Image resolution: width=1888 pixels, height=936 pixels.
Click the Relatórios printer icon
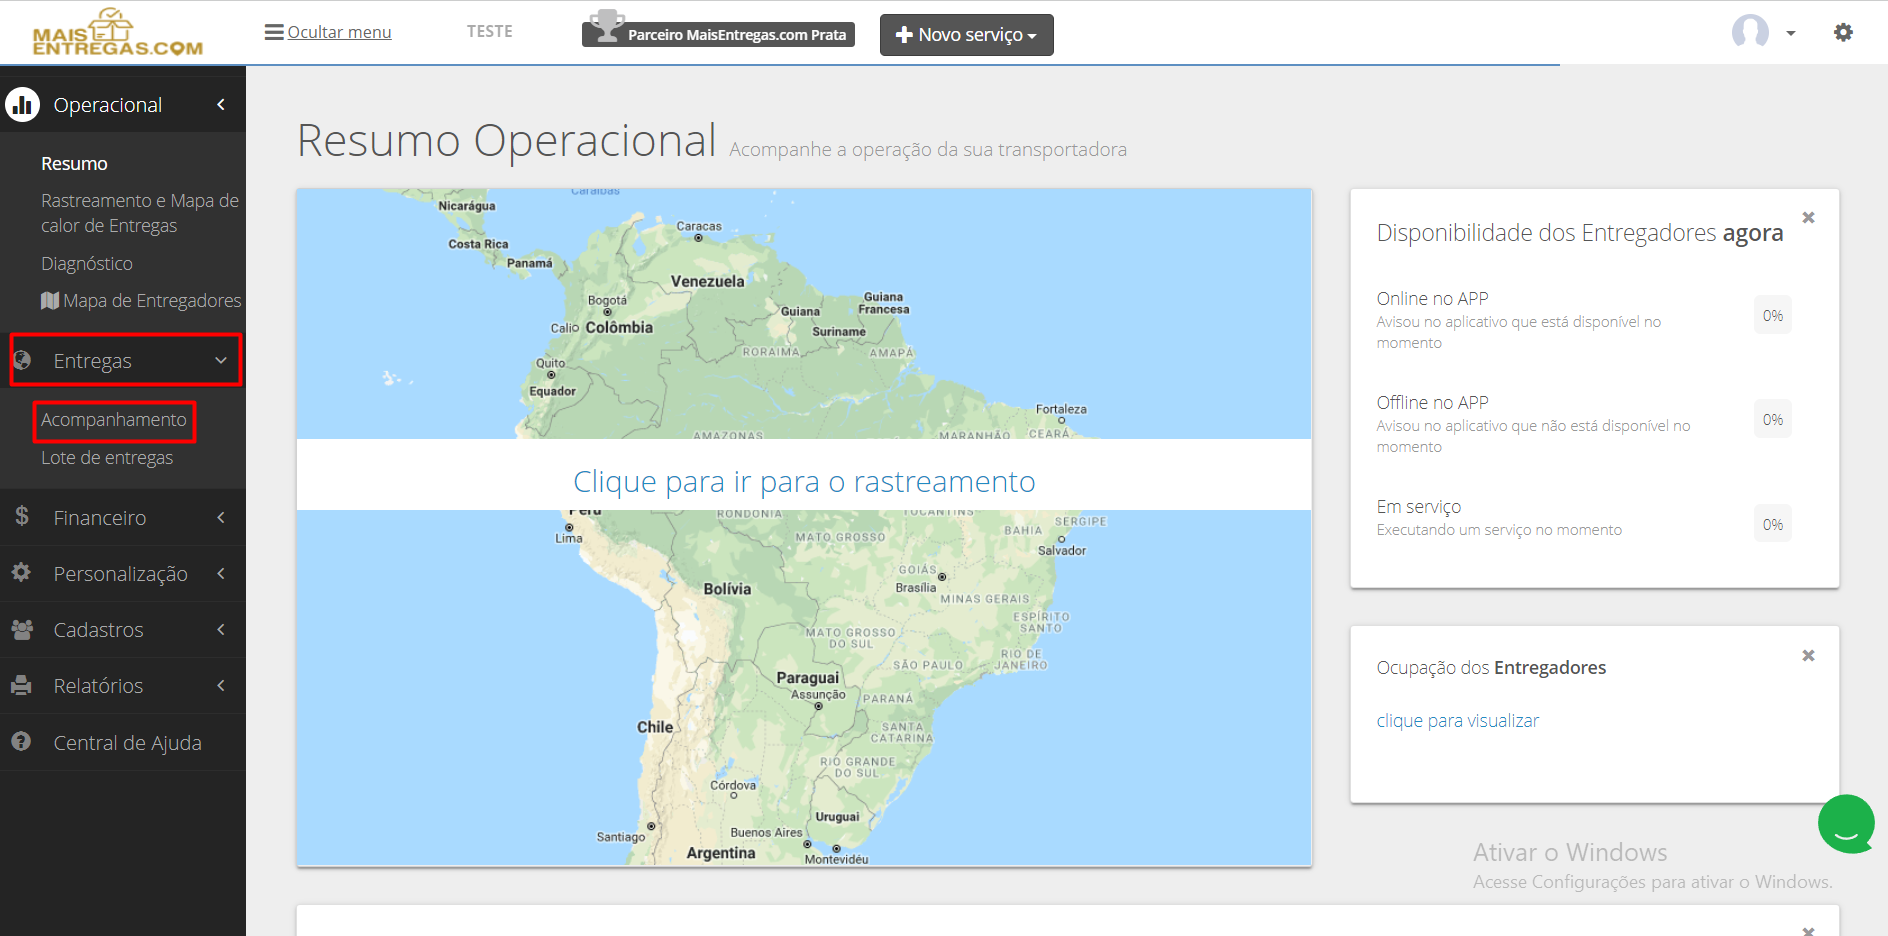coord(21,685)
